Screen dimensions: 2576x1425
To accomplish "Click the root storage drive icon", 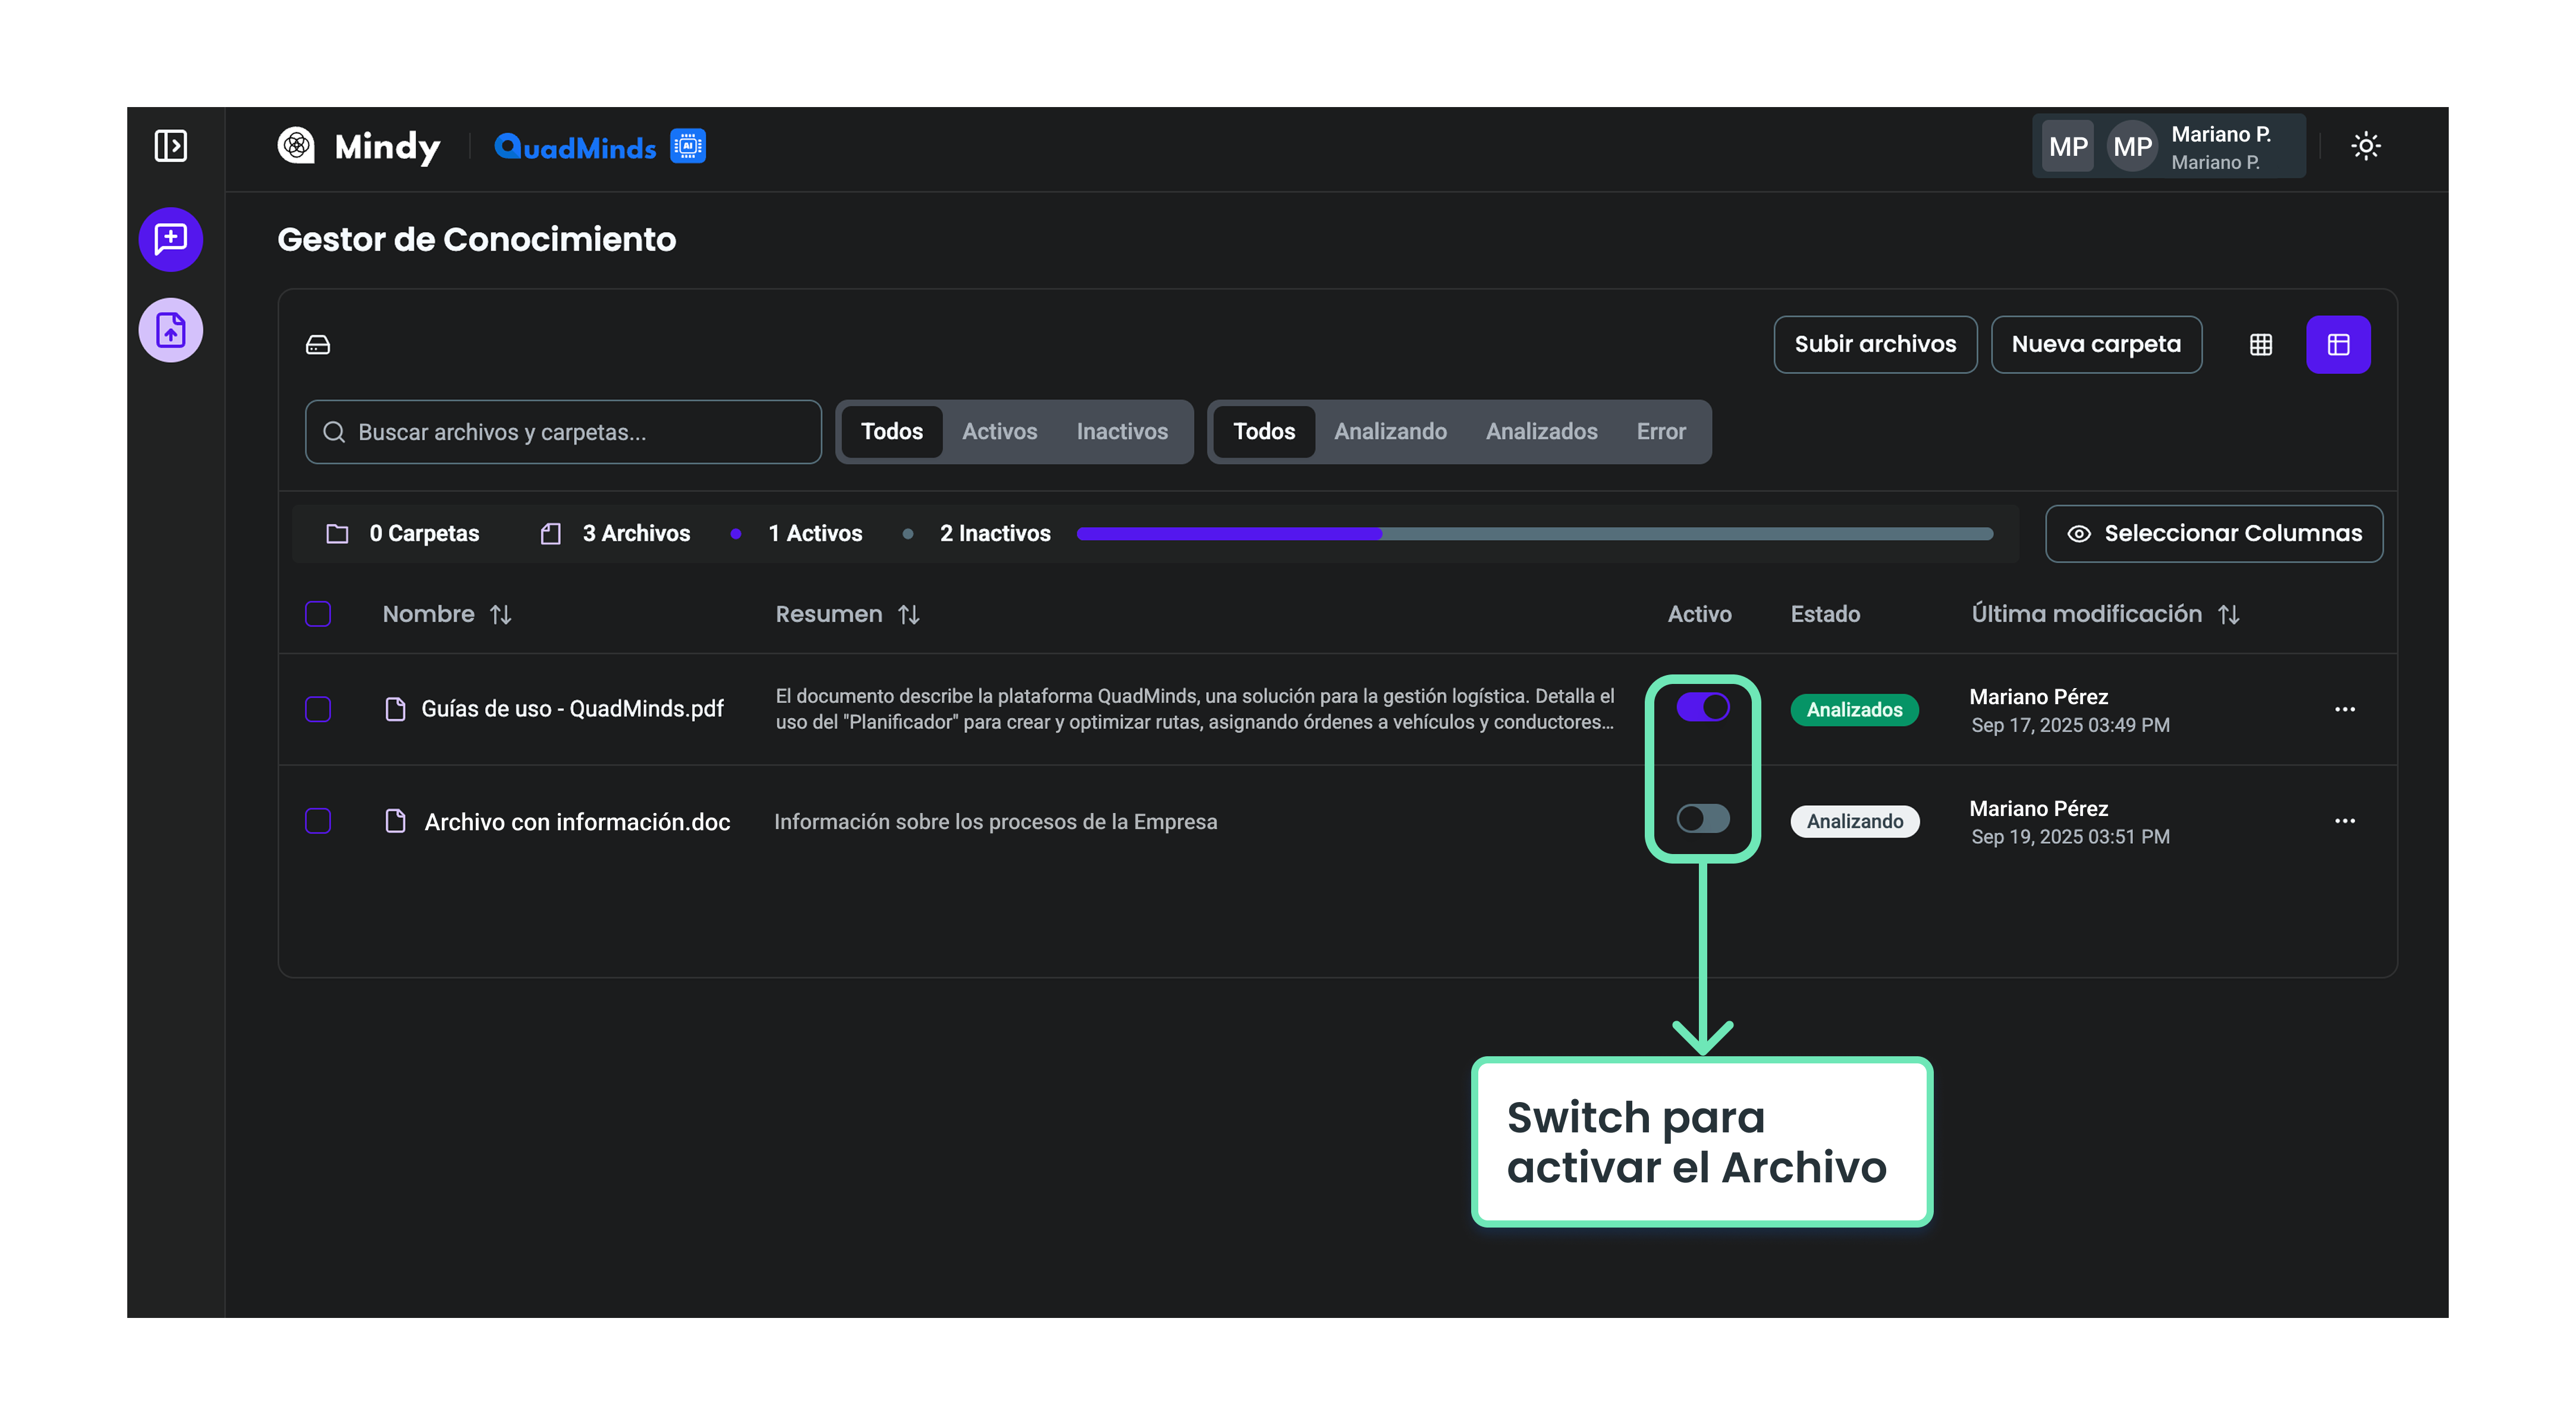I will [x=318, y=345].
